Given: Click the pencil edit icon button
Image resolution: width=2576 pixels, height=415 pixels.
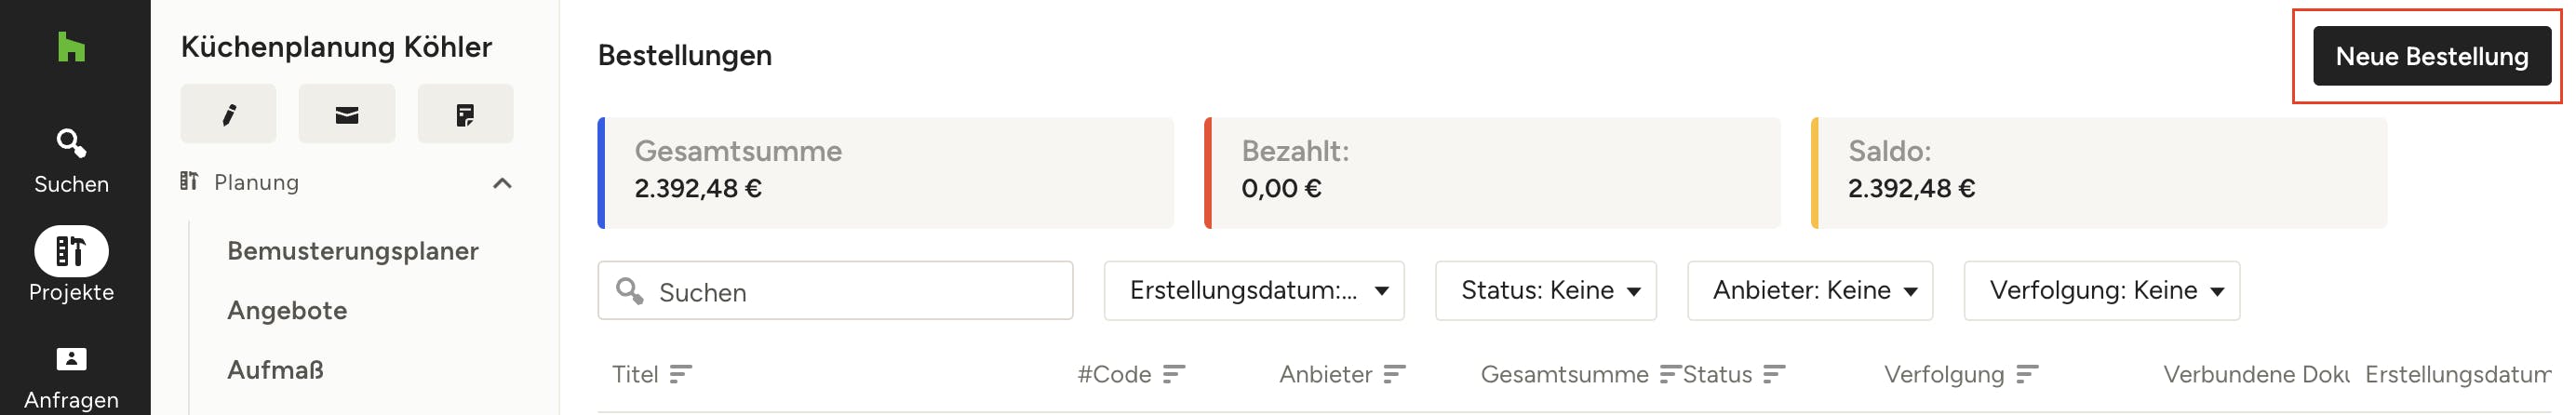Looking at the screenshot, I should [228, 114].
